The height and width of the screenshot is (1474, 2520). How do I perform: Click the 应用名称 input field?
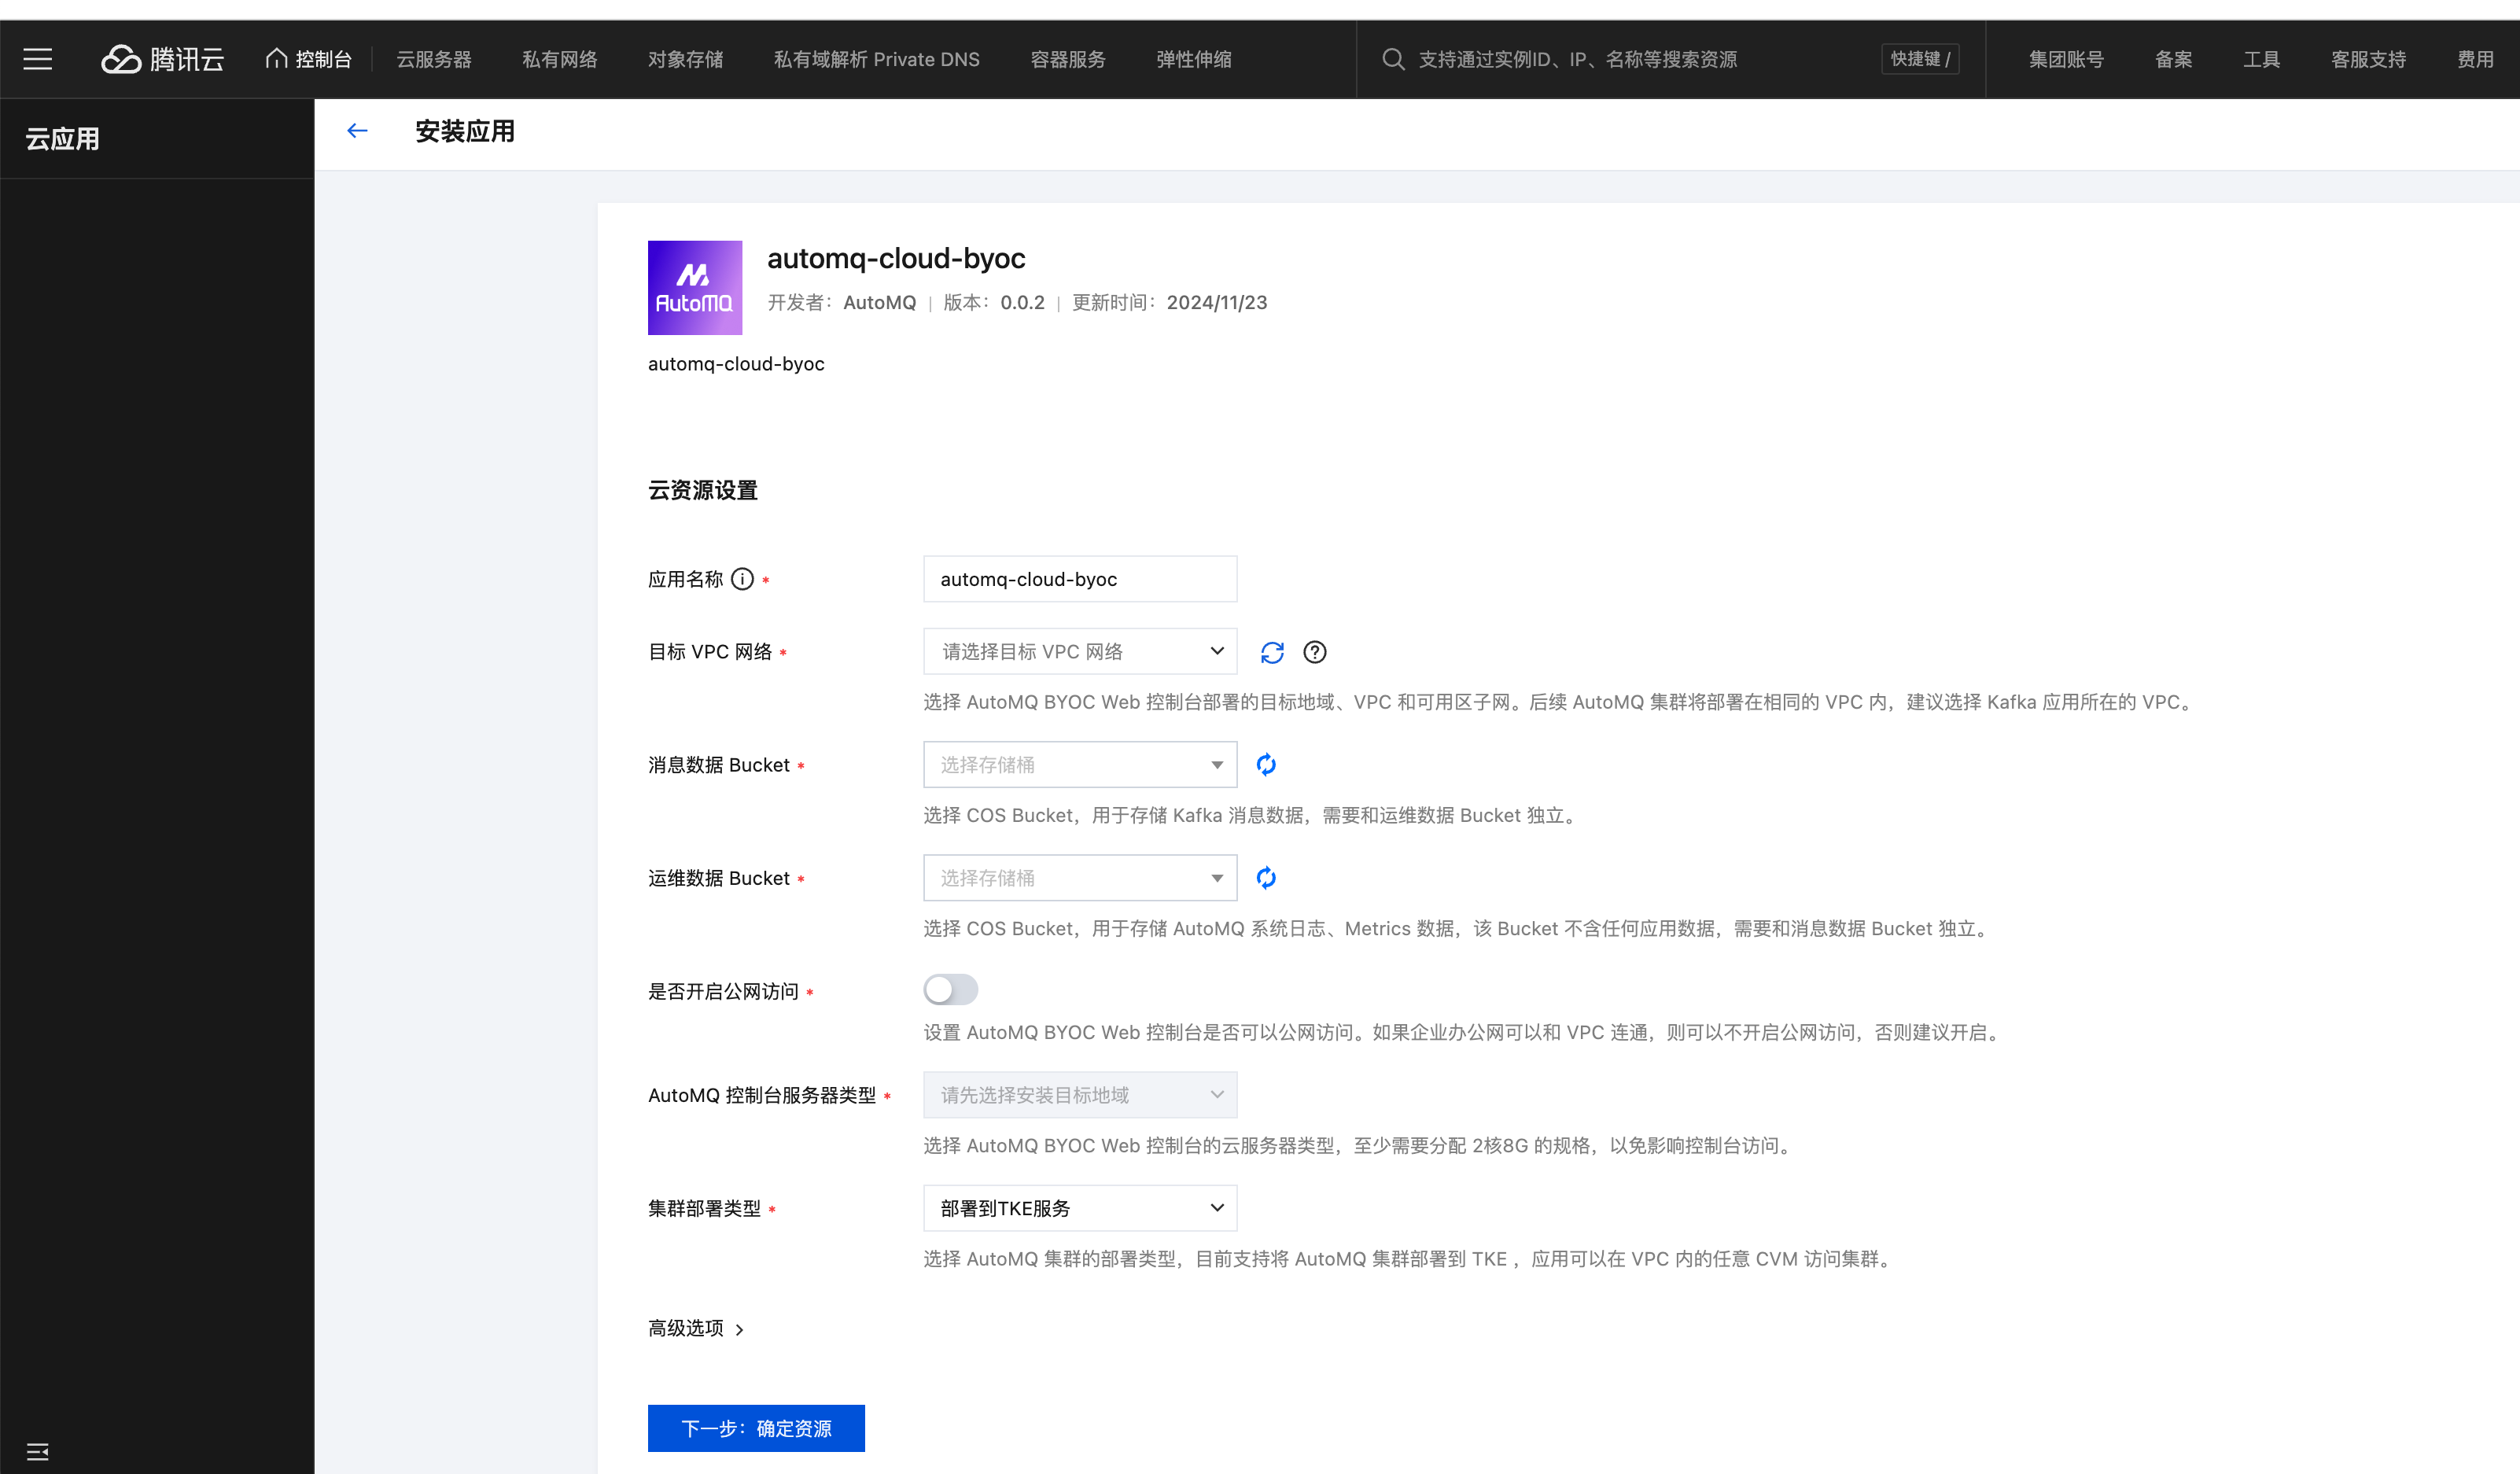[x=1080, y=579]
